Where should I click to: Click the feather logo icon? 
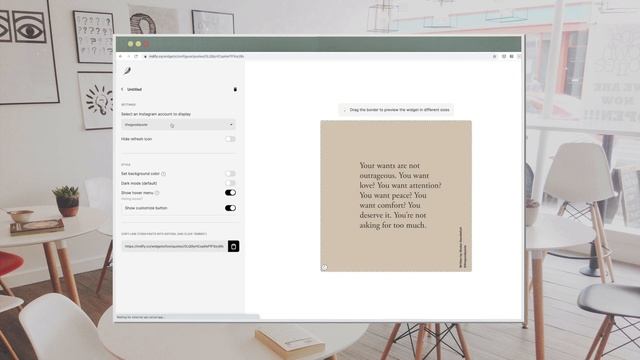(127, 71)
